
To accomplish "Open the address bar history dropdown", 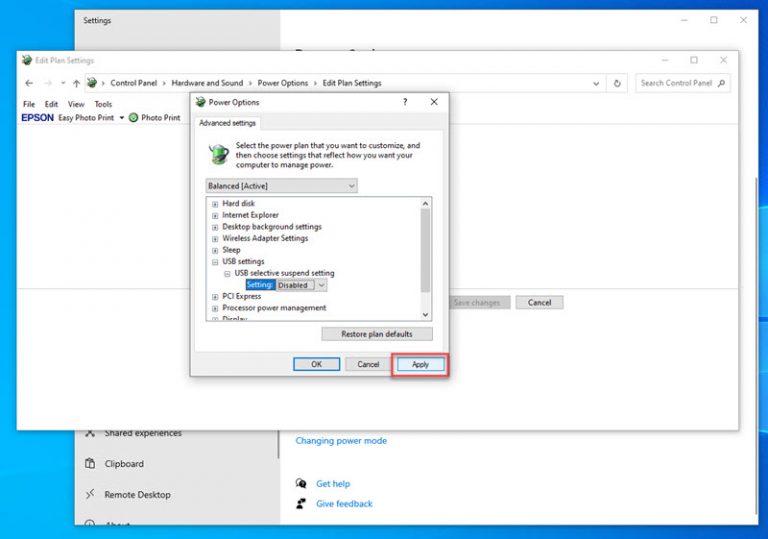I will tap(596, 83).
